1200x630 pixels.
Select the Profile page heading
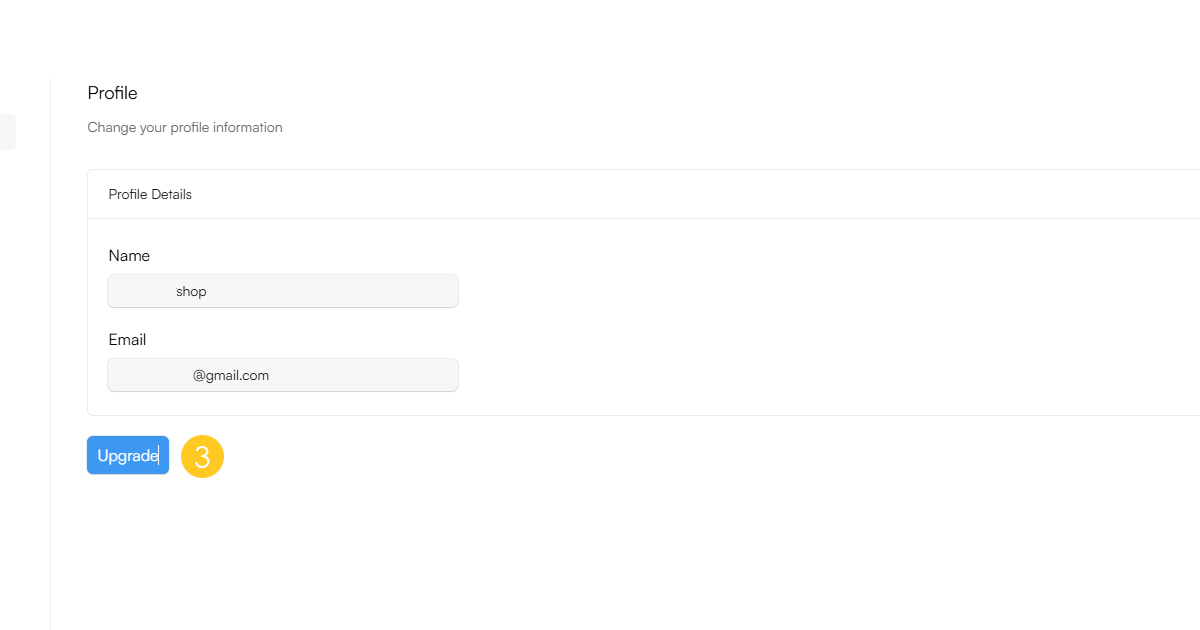tap(112, 93)
